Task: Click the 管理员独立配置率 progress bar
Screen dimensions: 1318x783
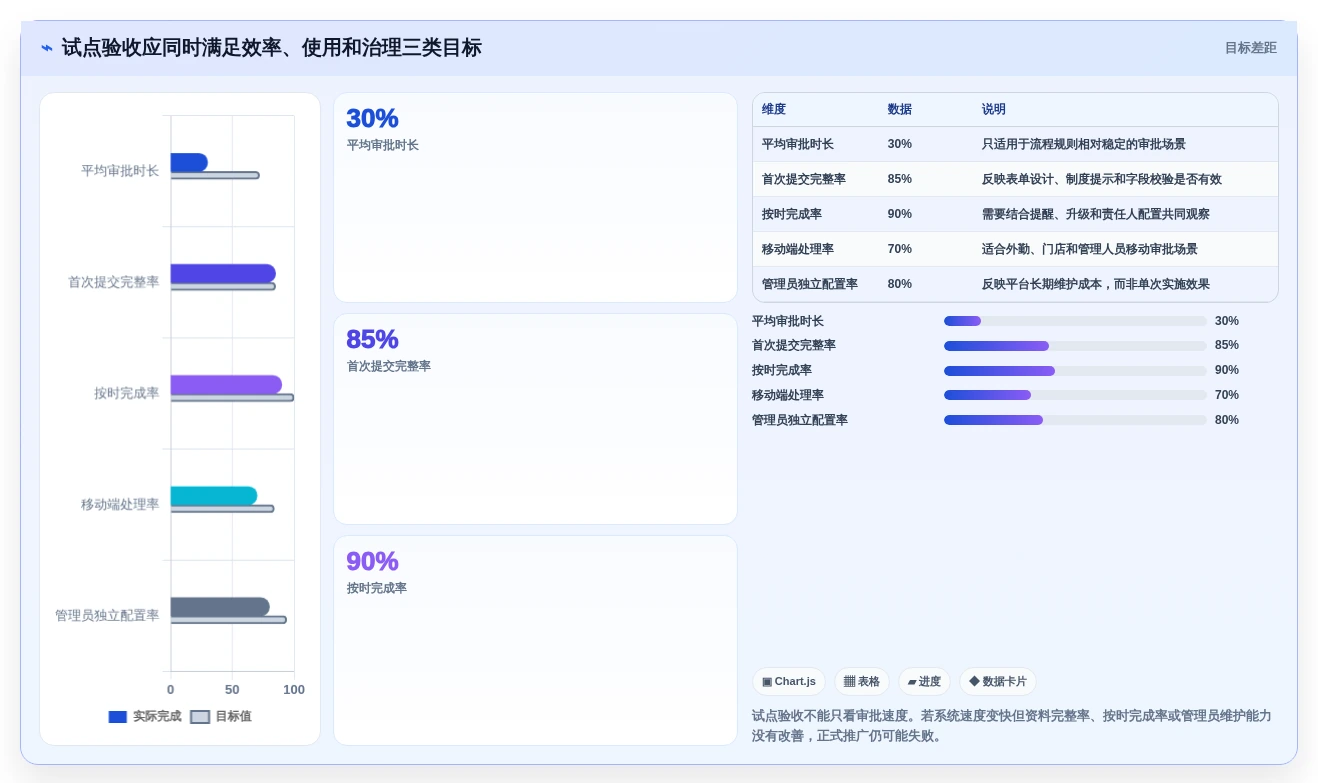Action: [1075, 420]
